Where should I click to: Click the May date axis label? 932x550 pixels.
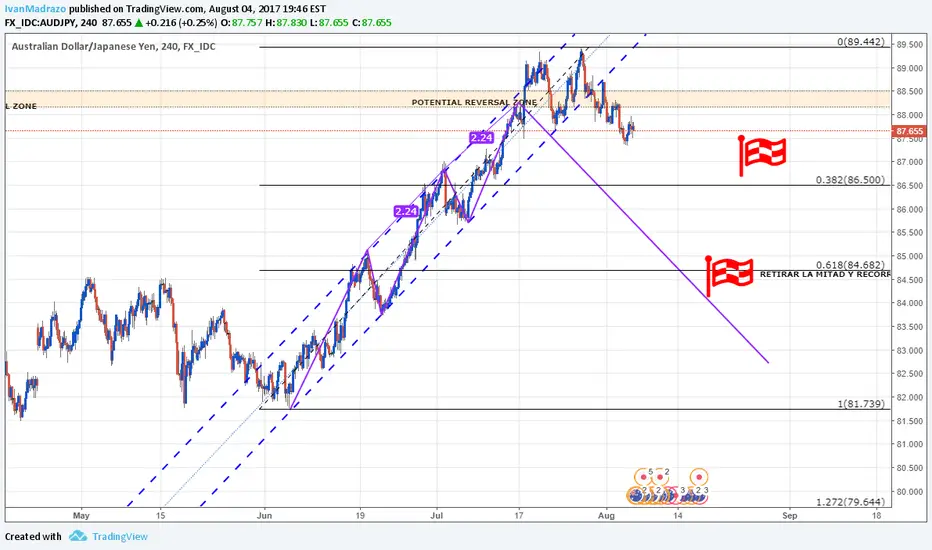(x=81, y=516)
